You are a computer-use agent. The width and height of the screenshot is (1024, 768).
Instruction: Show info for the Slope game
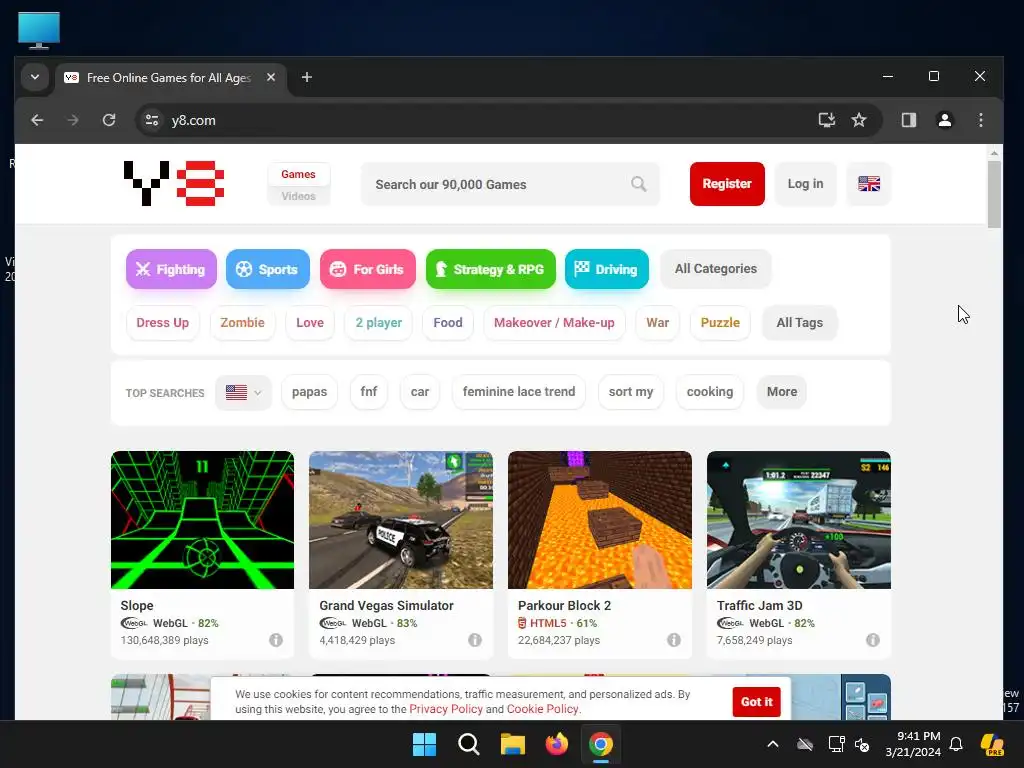click(276, 640)
